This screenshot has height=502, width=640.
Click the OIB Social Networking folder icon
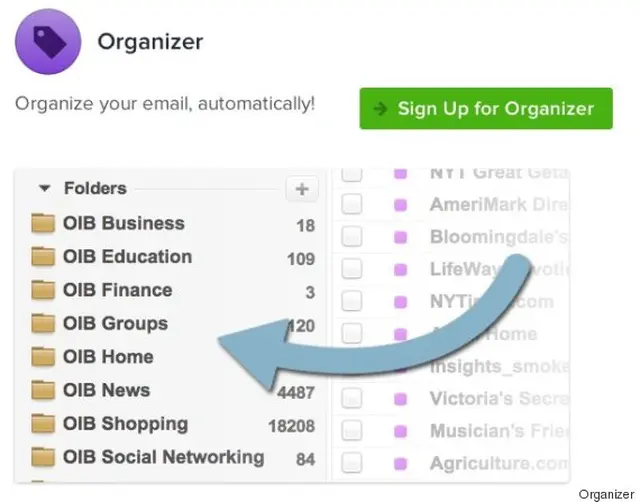[x=43, y=457]
